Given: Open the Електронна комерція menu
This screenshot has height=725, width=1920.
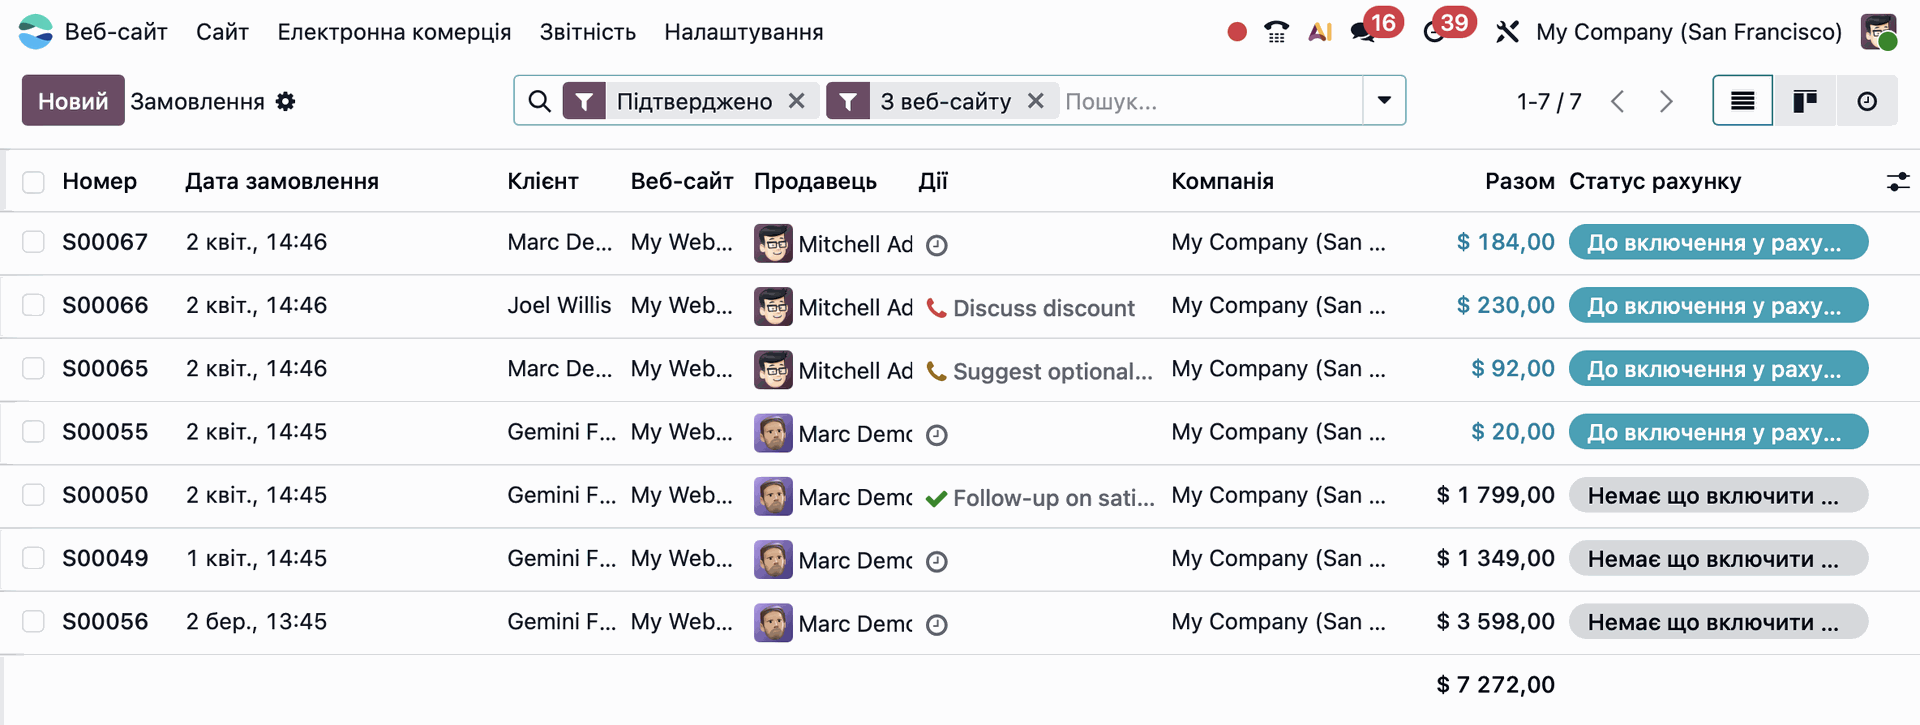Looking at the screenshot, I should (394, 32).
